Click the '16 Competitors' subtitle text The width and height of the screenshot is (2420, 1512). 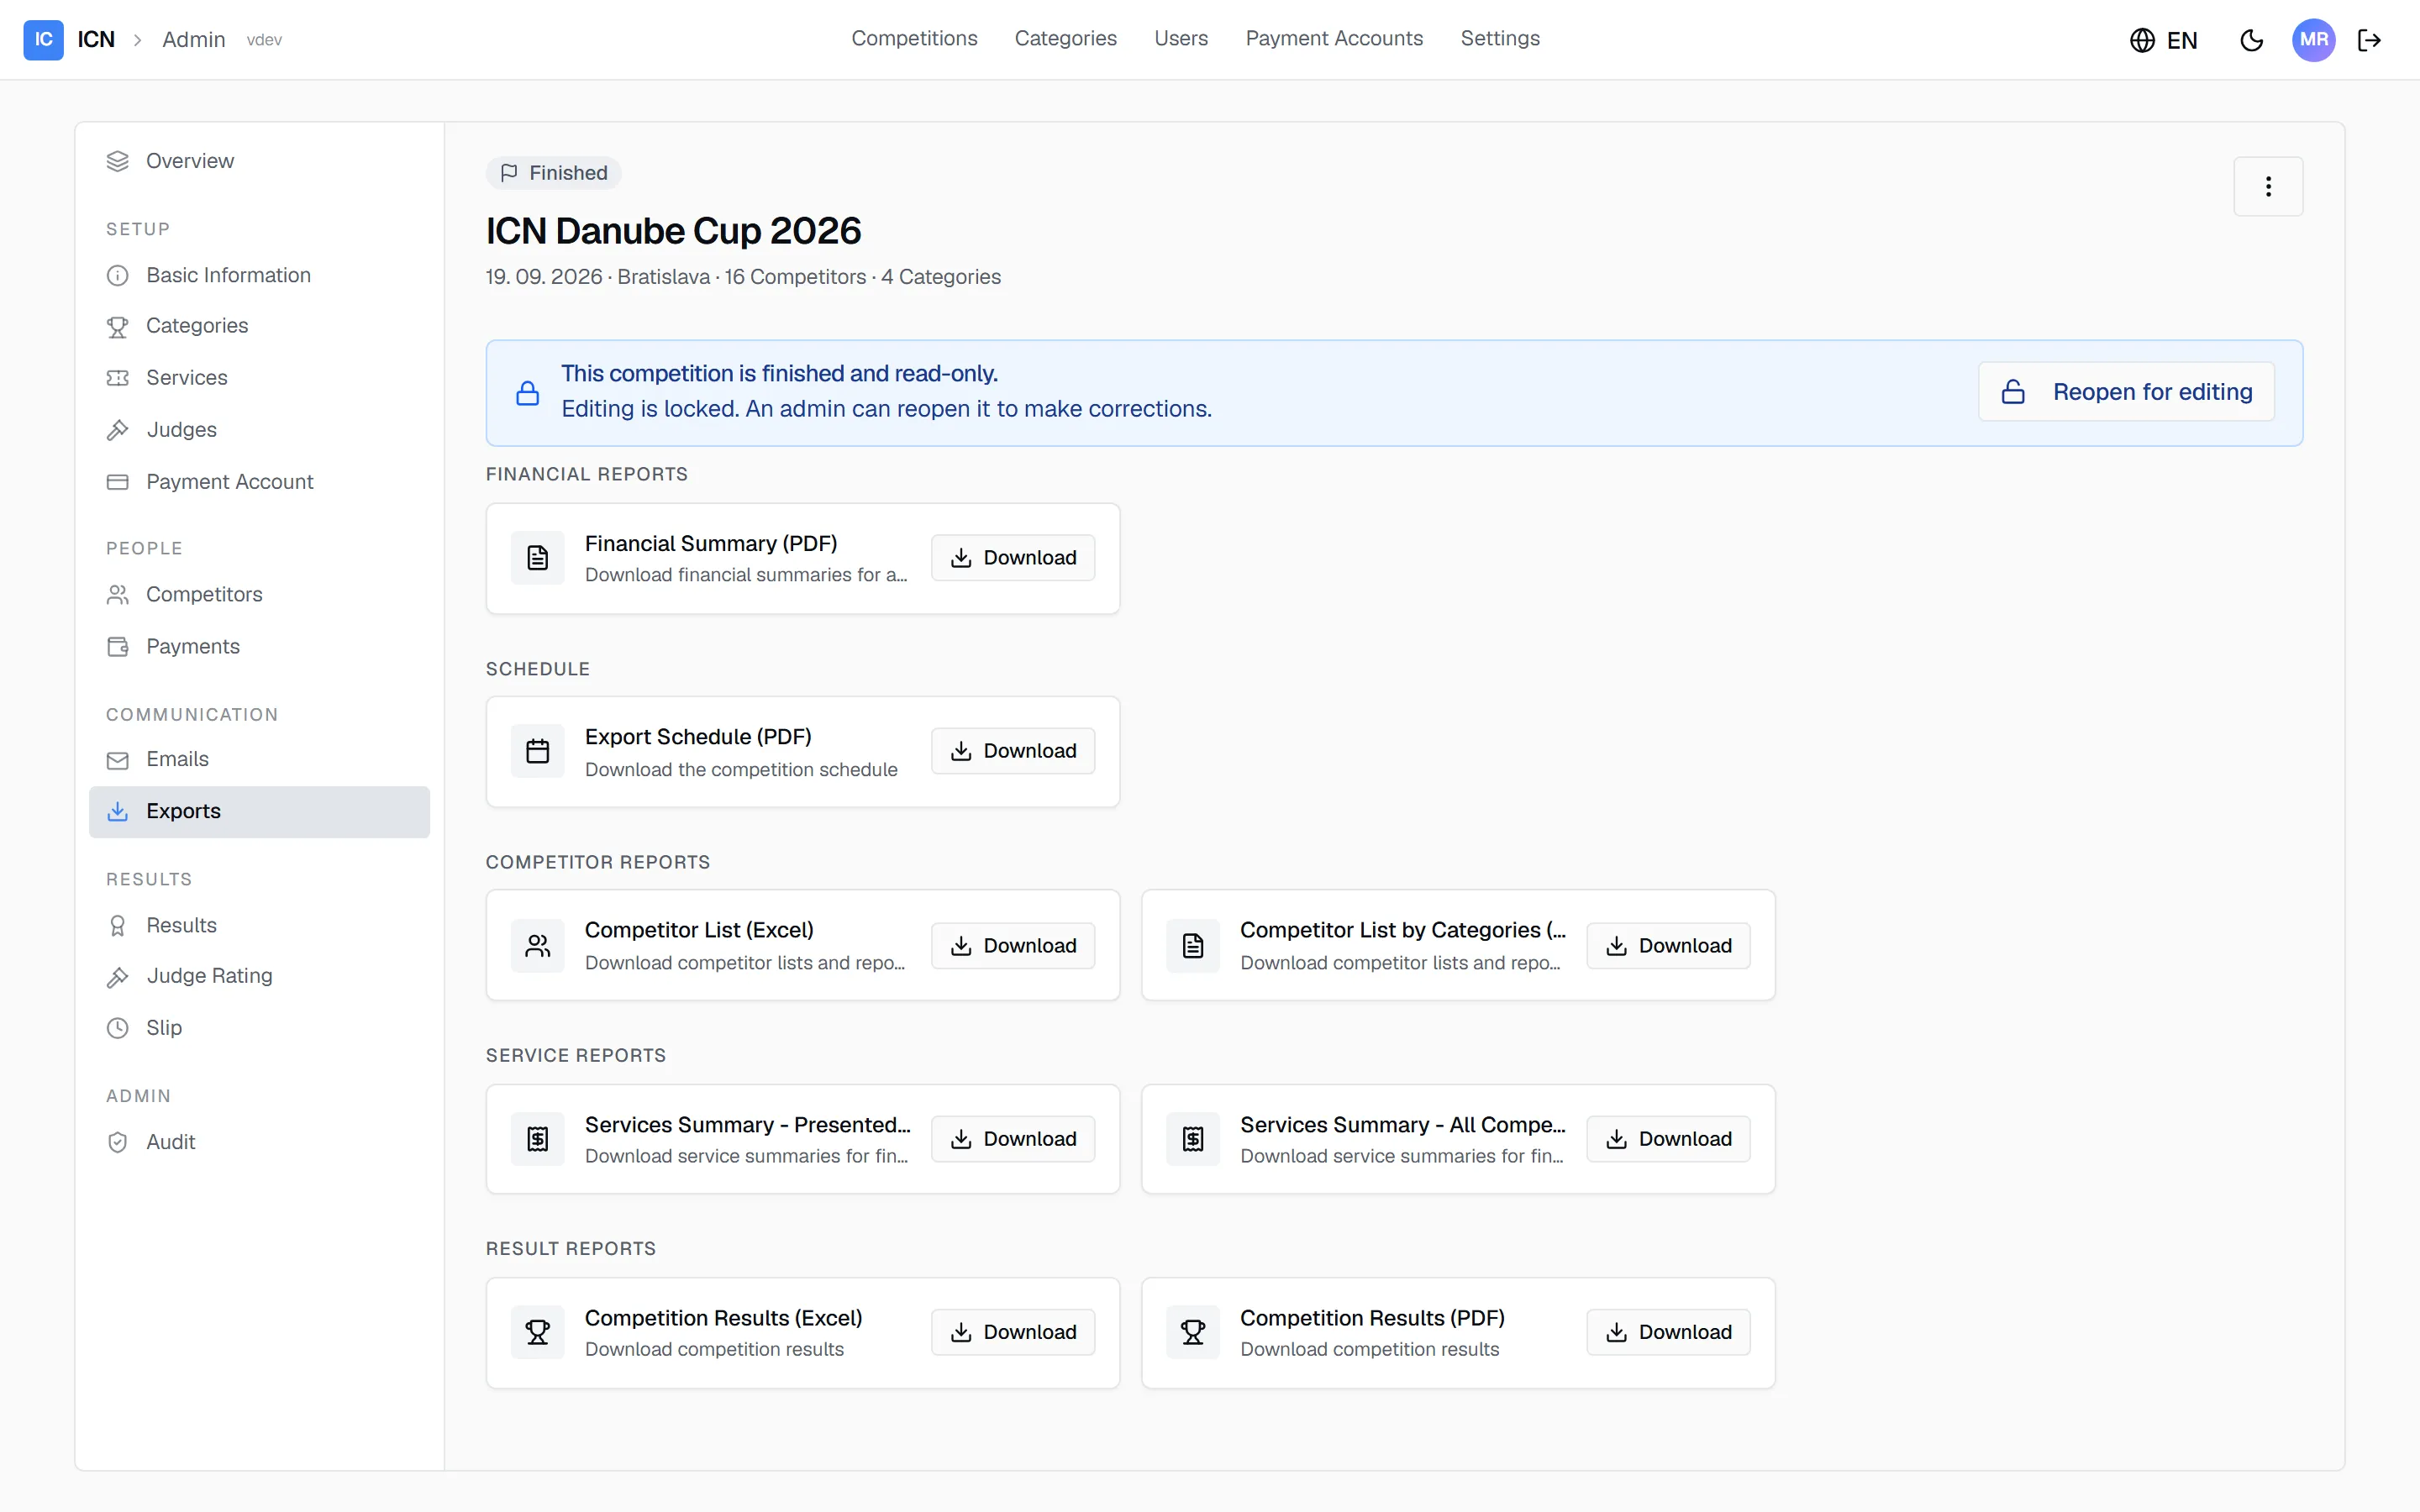[x=795, y=277]
